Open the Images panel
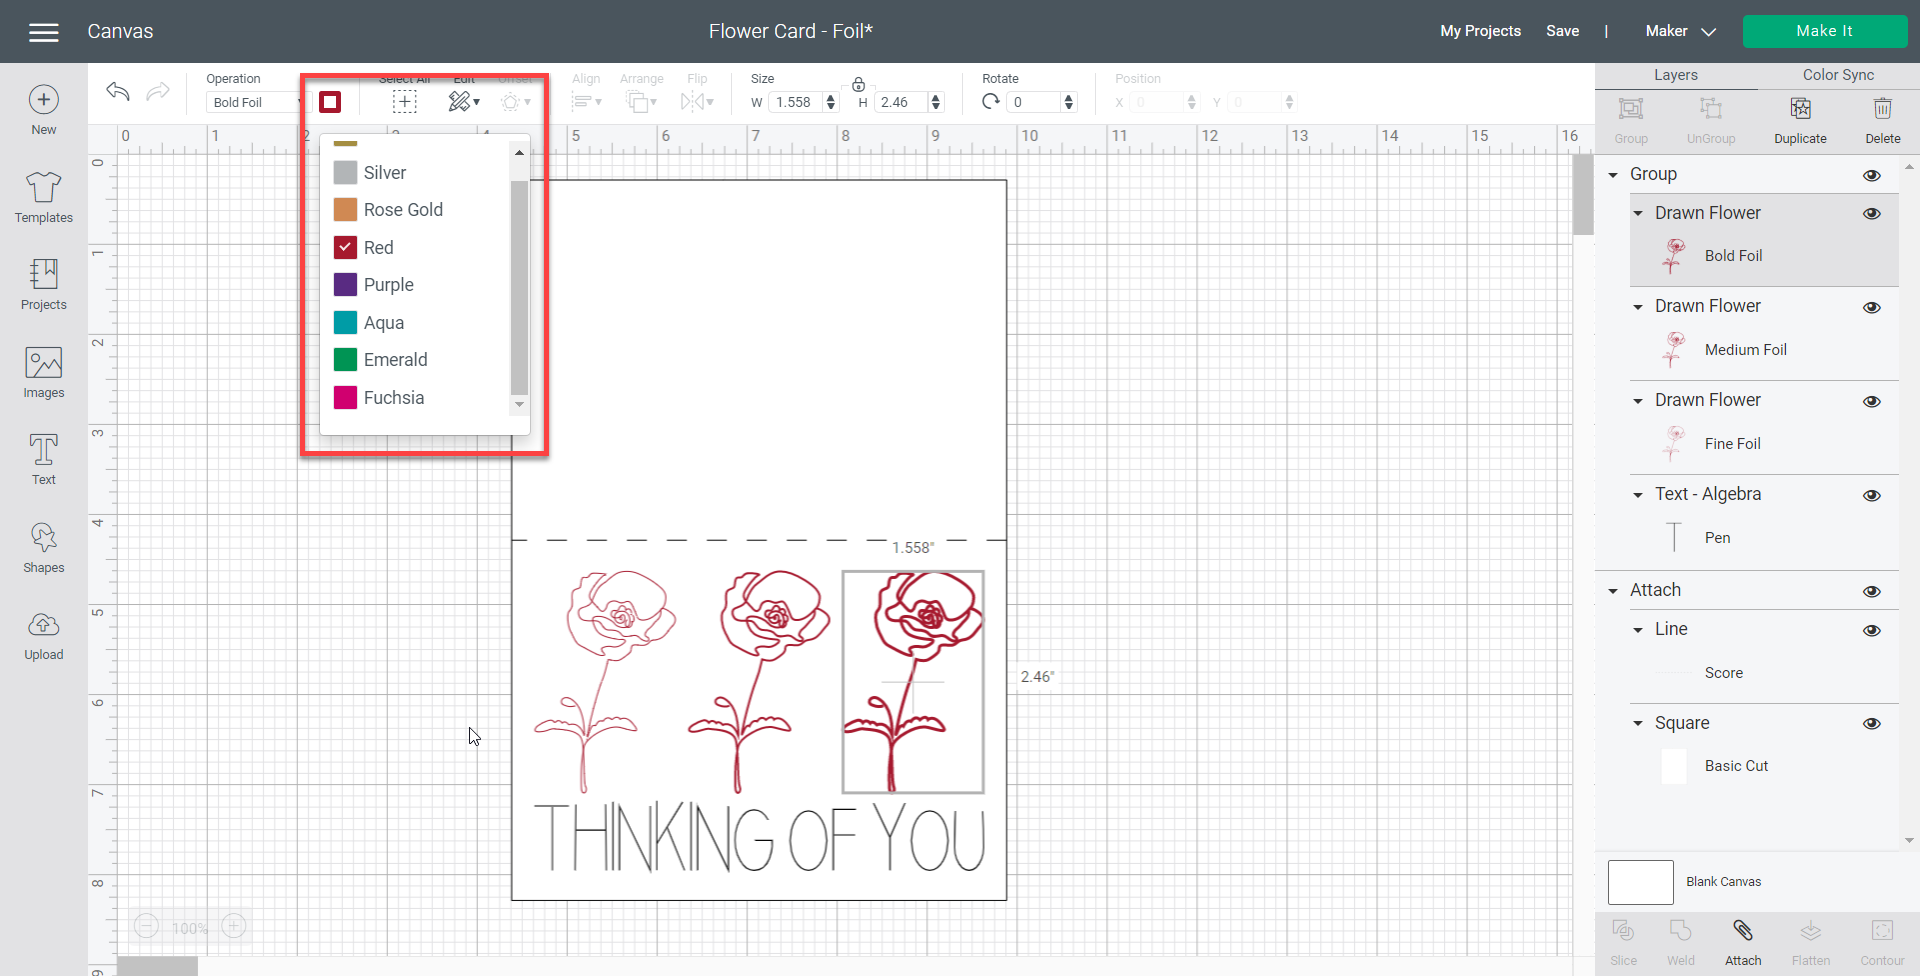The width and height of the screenshot is (1920, 976). [x=43, y=363]
